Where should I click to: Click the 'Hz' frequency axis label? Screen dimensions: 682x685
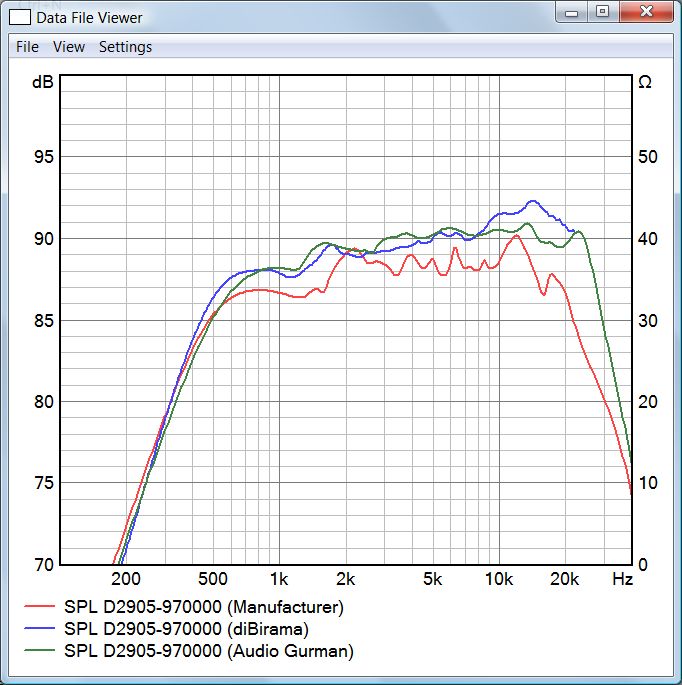pyautogui.click(x=622, y=579)
